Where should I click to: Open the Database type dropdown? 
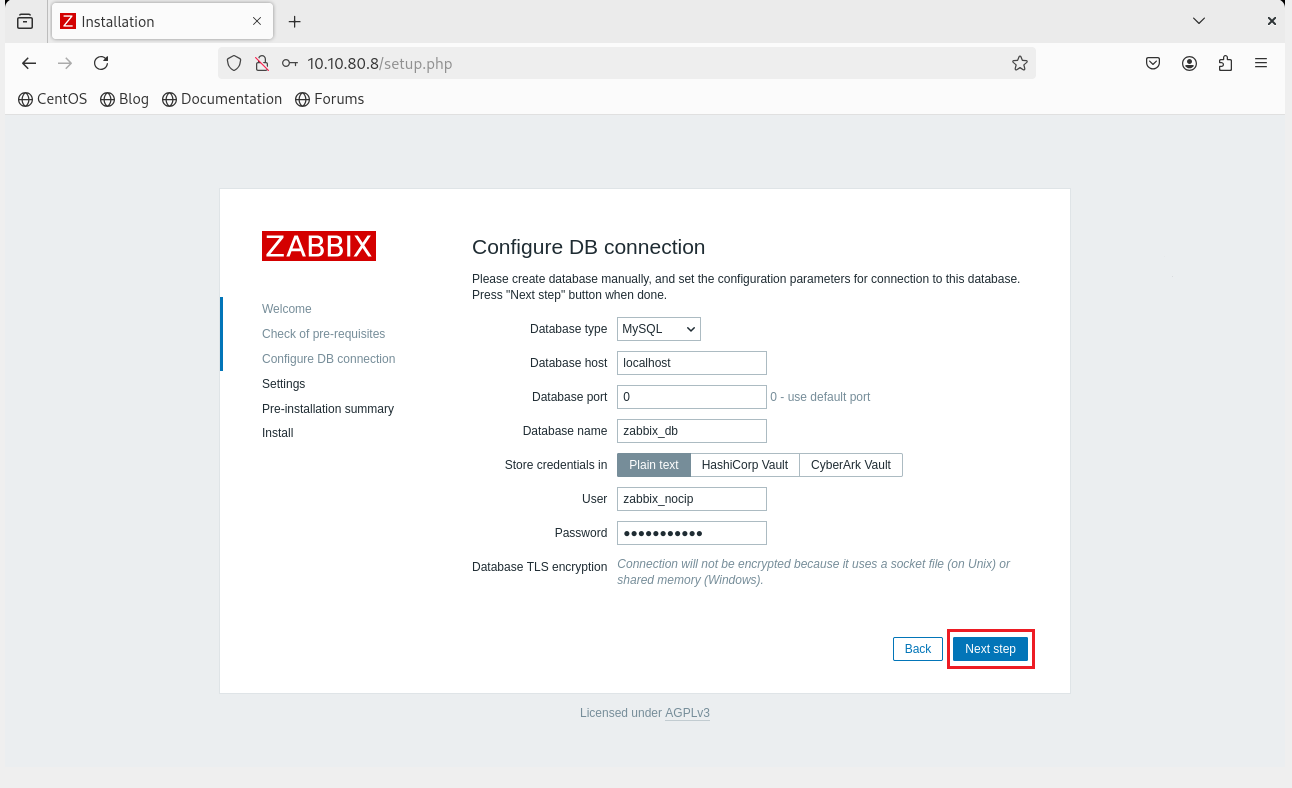point(659,329)
